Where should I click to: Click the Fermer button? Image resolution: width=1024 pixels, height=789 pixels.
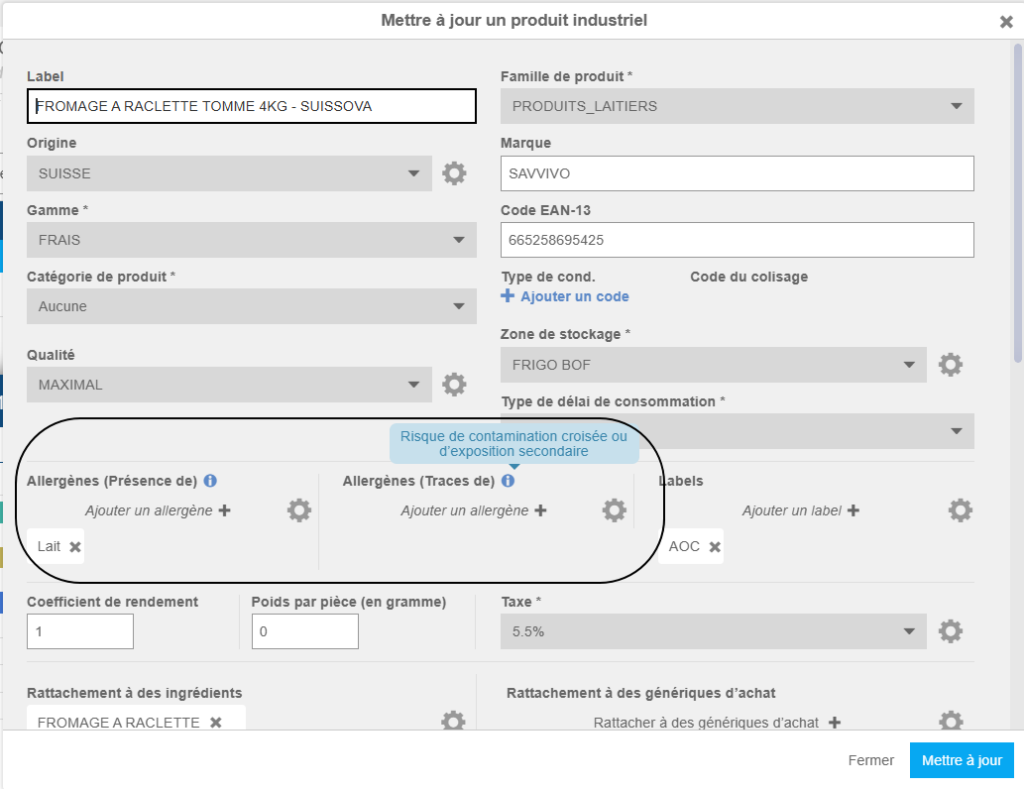click(x=870, y=760)
